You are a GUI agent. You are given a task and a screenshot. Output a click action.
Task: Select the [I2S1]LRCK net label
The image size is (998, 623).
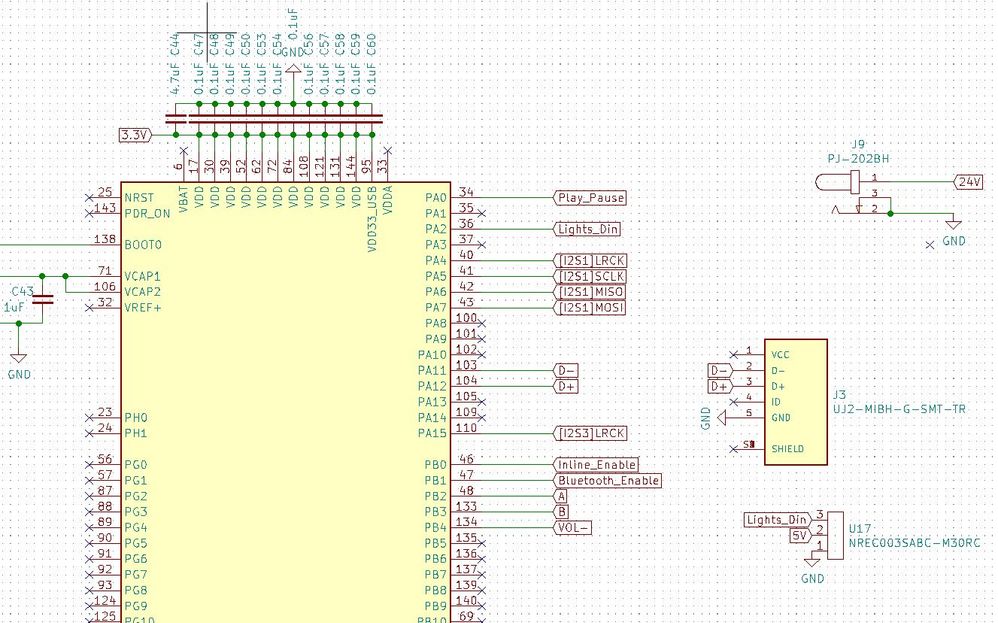tap(590, 261)
